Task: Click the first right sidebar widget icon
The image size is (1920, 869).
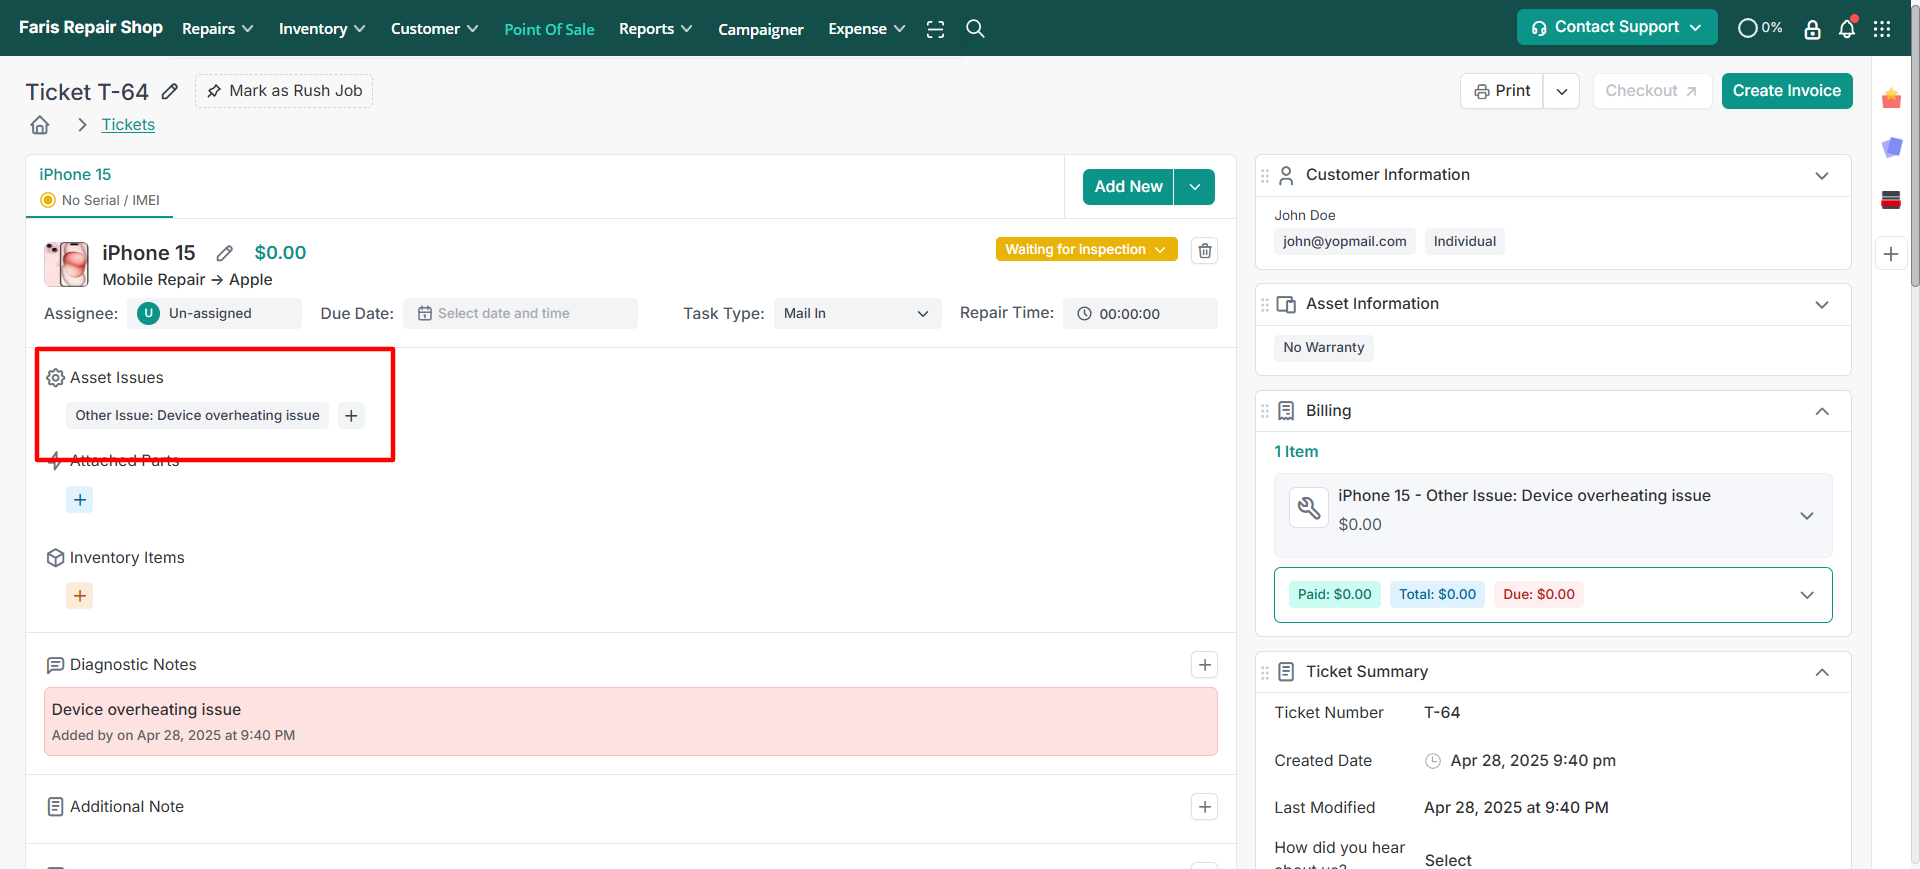Action: point(1891,99)
